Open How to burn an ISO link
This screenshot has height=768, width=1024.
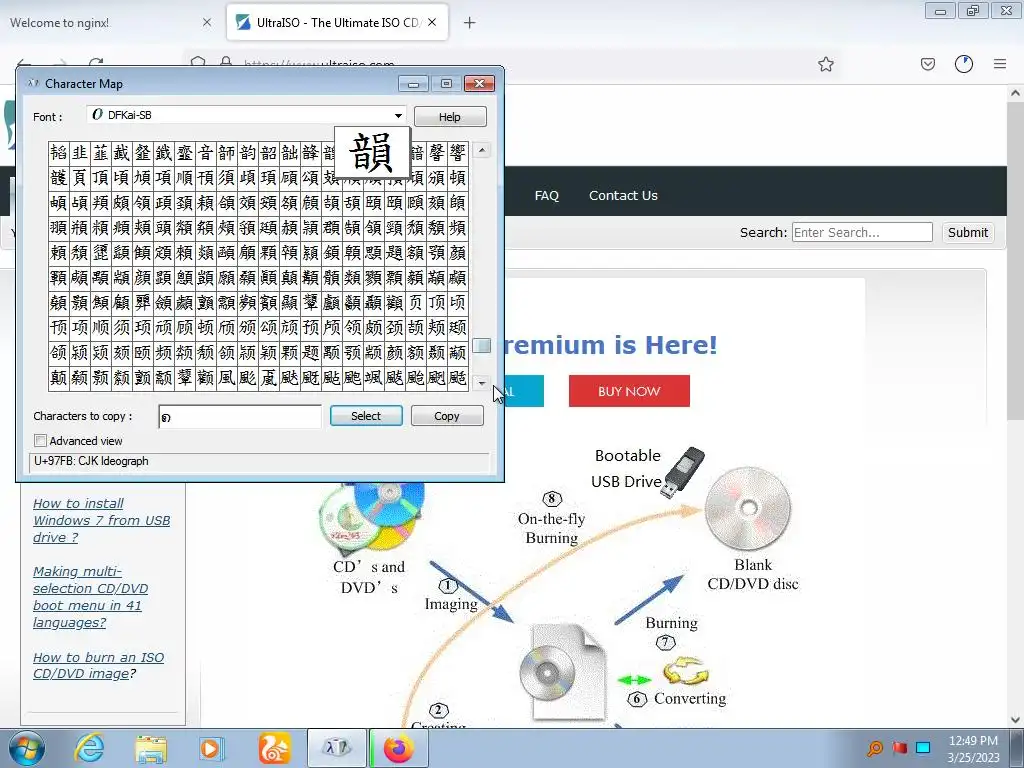point(98,665)
